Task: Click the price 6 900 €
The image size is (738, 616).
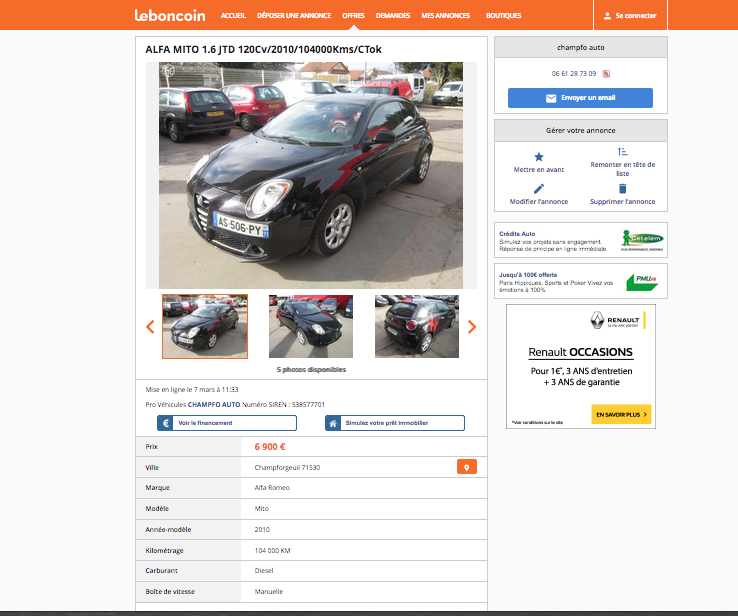Action: [x=270, y=447]
